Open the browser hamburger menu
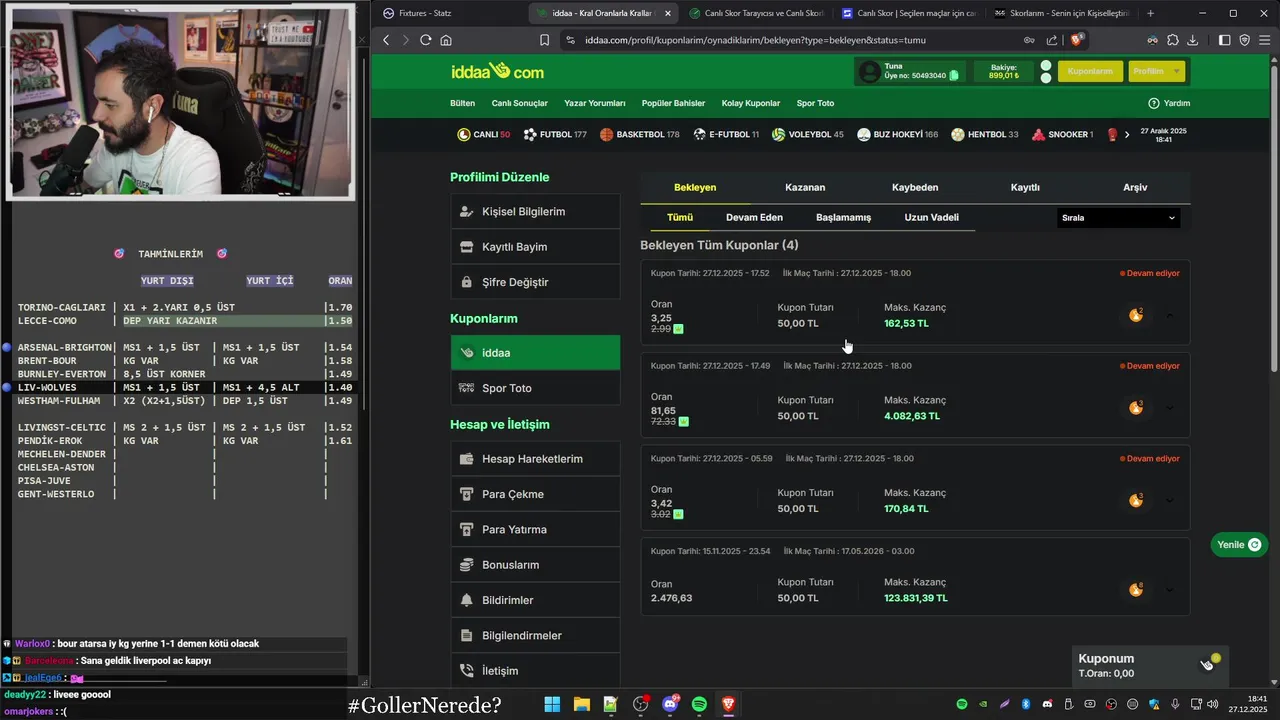The height and width of the screenshot is (720, 1280). (1264, 40)
